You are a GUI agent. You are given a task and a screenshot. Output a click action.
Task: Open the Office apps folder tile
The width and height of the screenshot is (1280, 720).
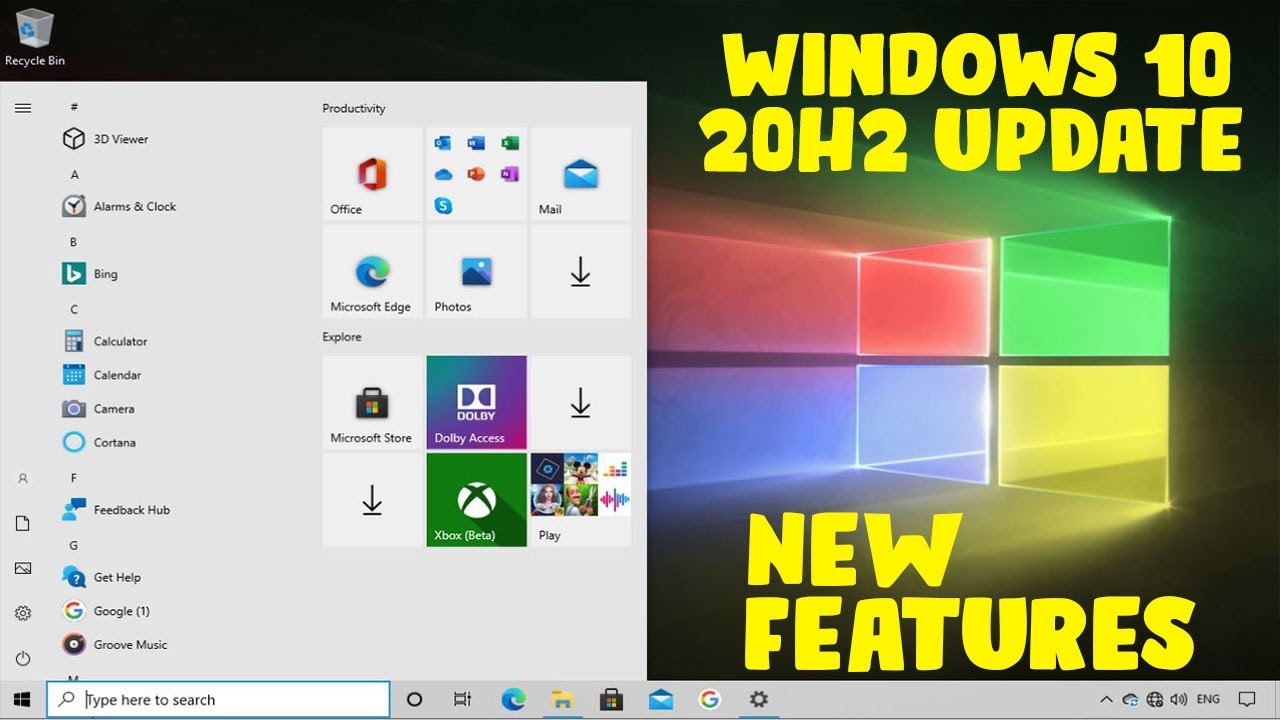pos(477,174)
